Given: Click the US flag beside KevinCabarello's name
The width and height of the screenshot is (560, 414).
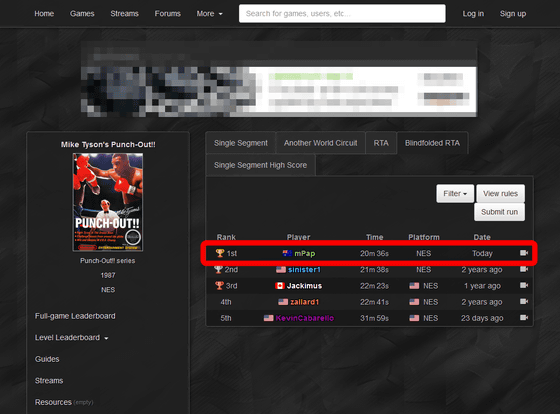Looking at the screenshot, I should tap(269, 318).
